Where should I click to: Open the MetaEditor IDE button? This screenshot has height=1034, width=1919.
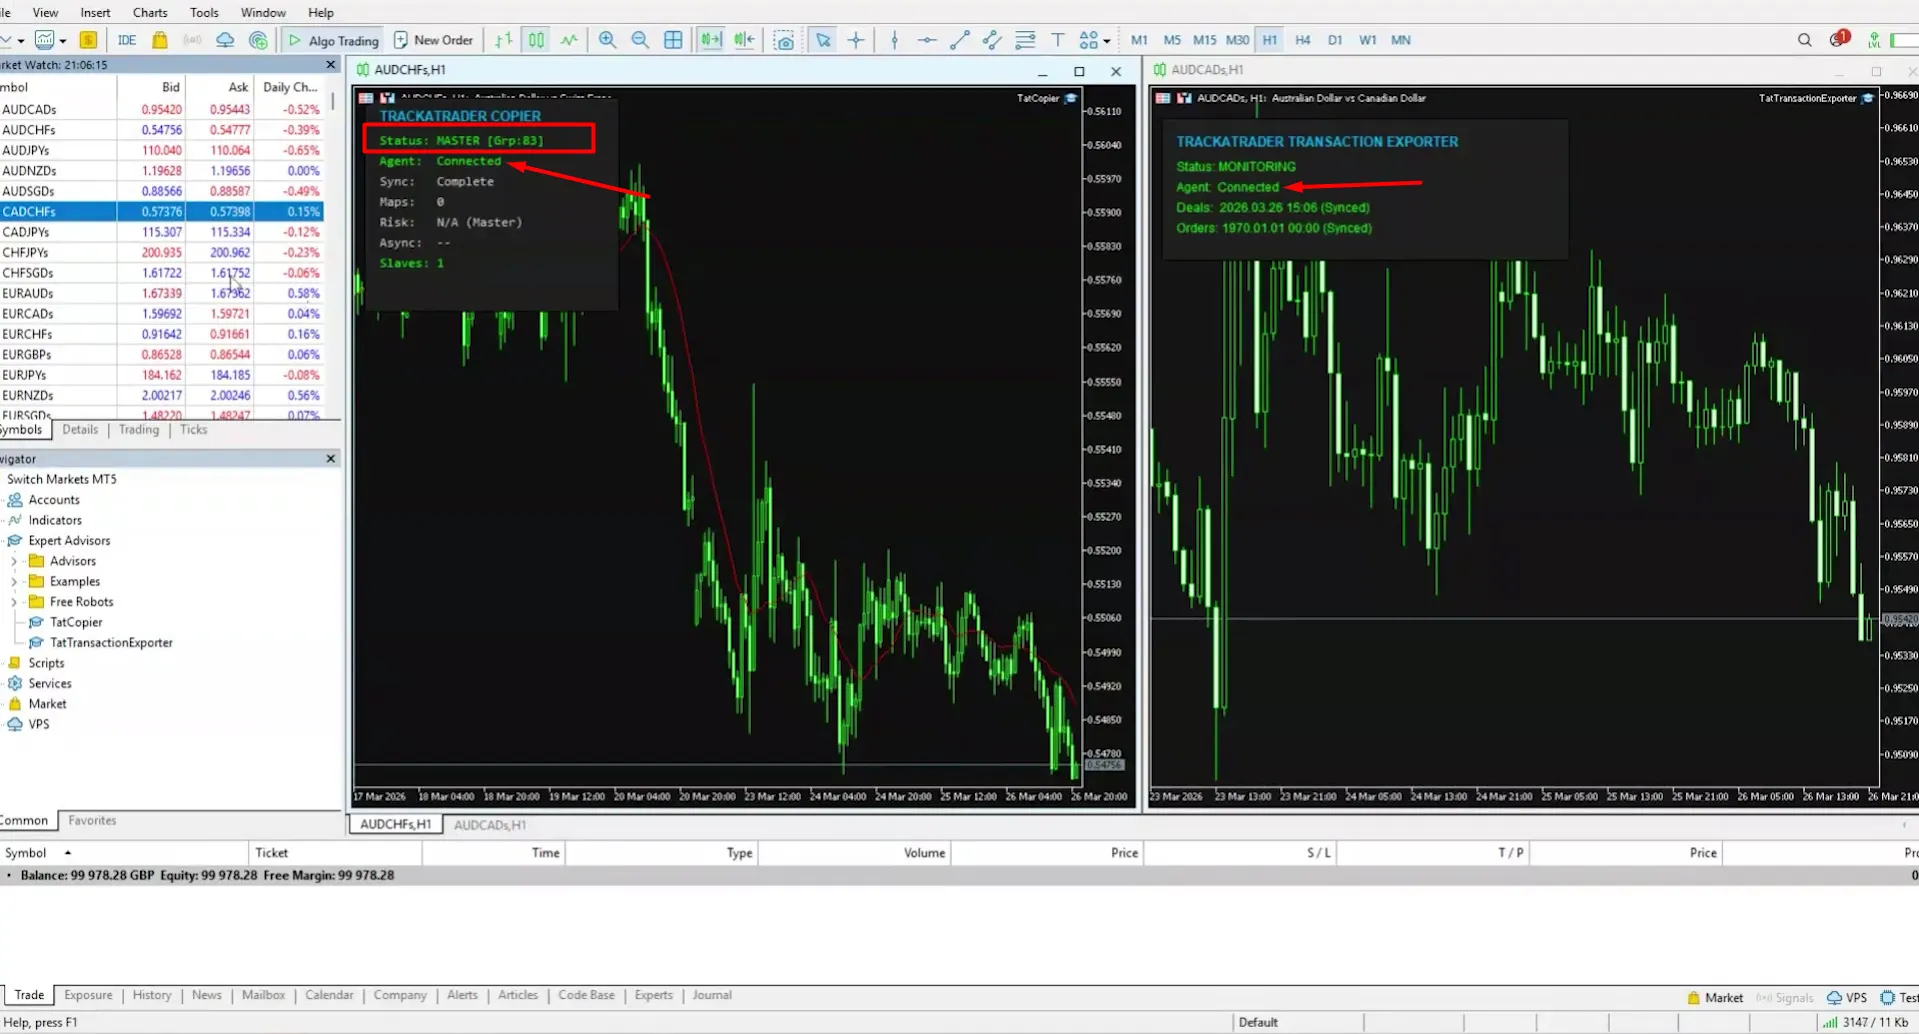[x=126, y=40]
